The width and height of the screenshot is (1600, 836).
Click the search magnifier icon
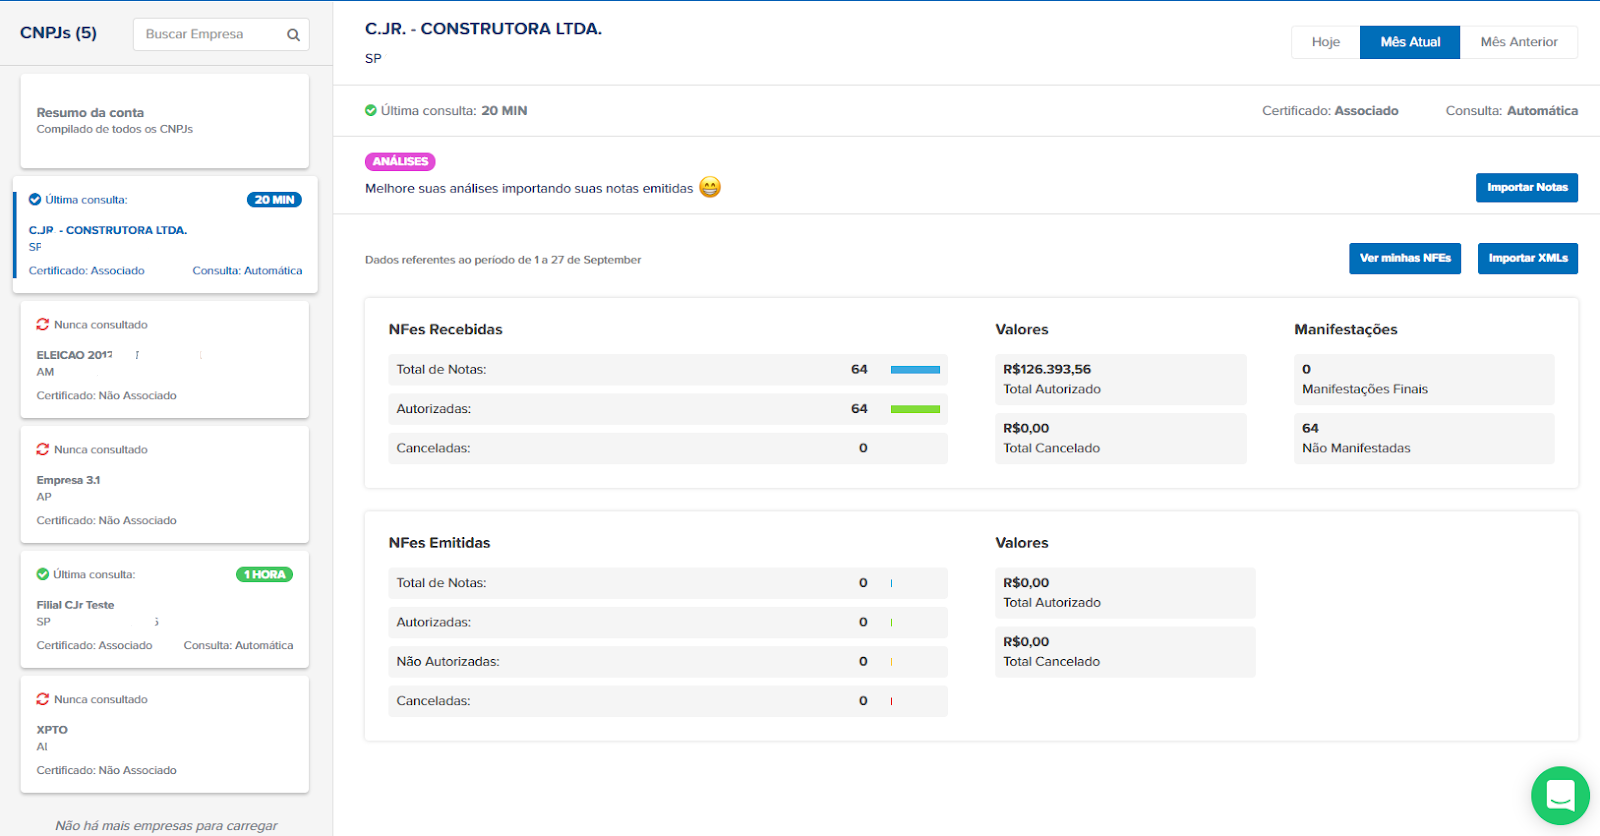[293, 35]
